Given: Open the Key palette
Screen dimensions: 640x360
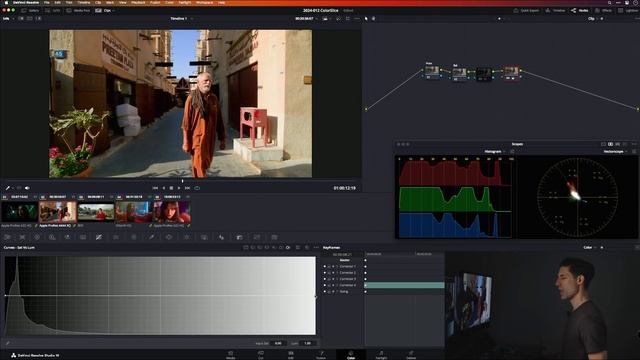Looking at the screenshot, I should point(240,237).
